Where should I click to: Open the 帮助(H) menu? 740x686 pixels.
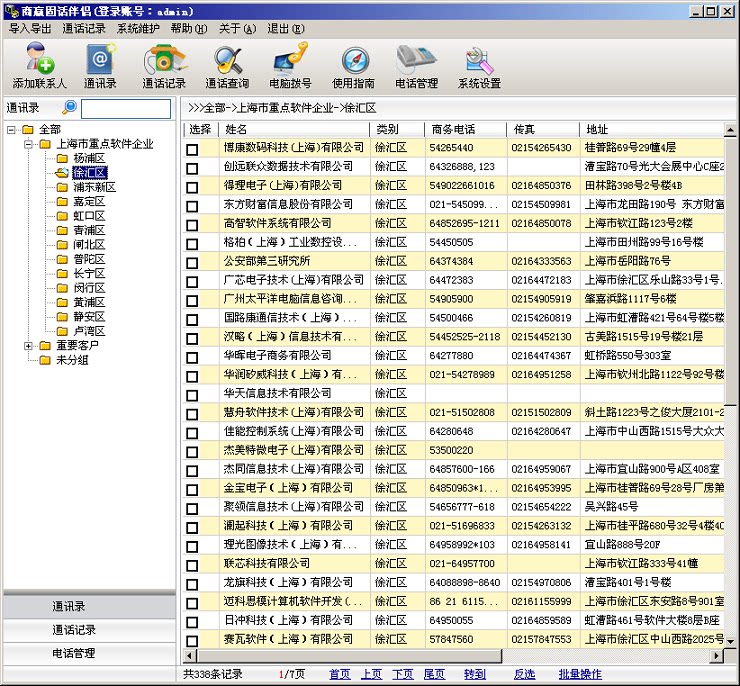click(189, 29)
